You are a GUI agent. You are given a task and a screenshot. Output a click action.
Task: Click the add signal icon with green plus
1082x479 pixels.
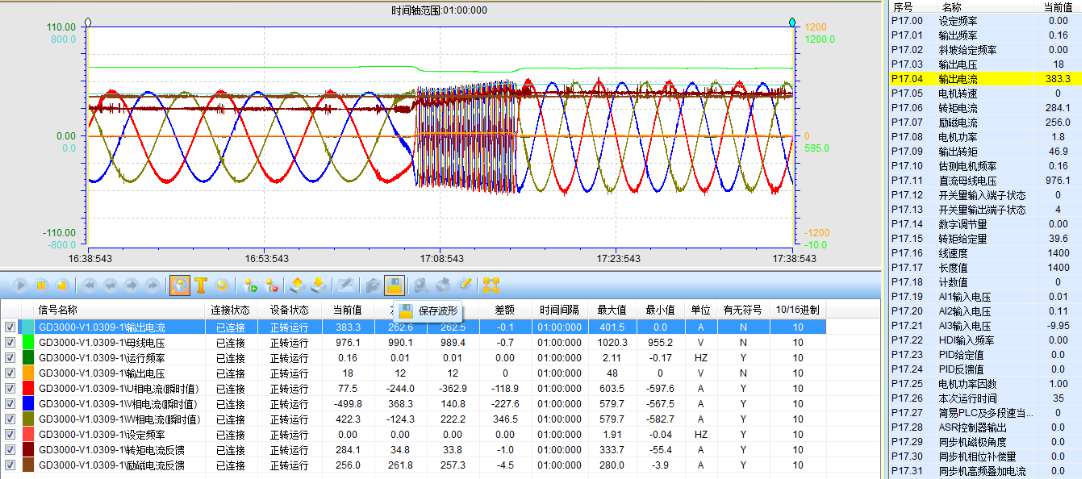251,285
